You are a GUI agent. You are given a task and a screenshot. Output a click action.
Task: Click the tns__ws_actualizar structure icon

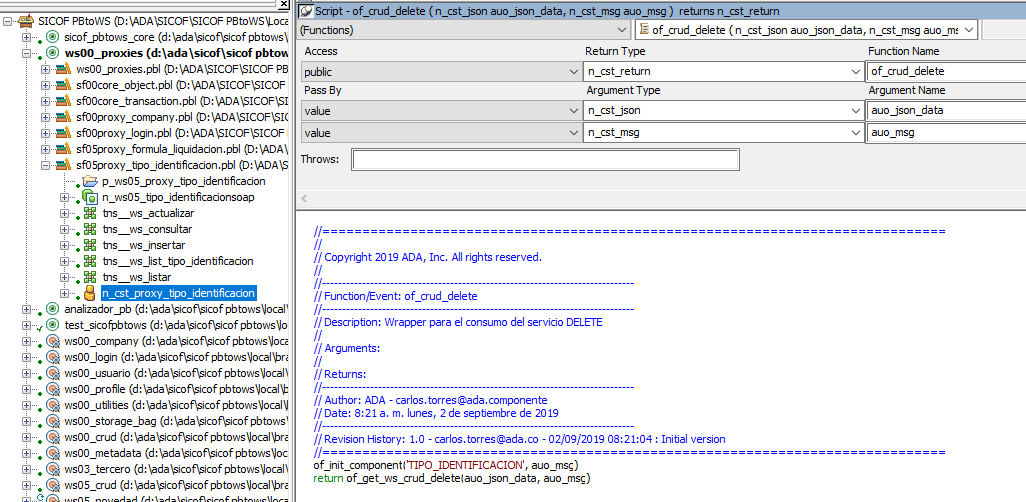coord(90,213)
